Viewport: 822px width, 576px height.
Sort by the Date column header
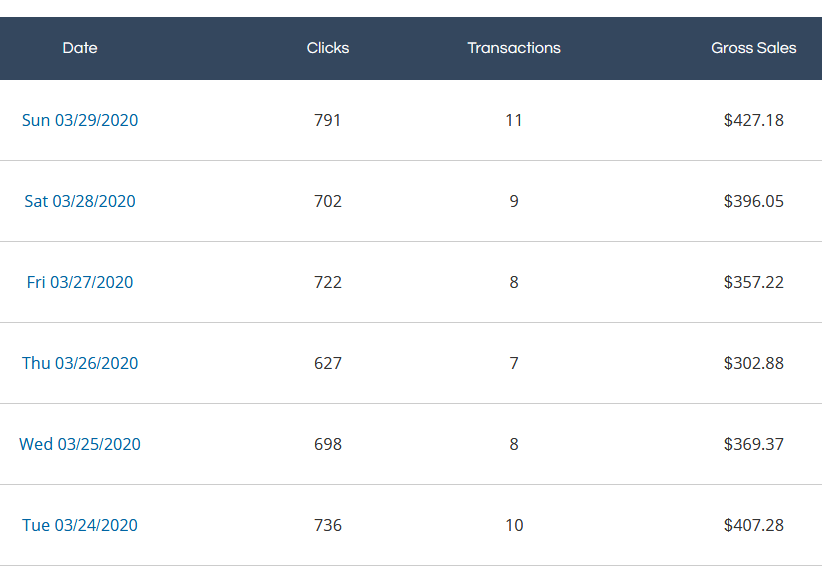pos(80,48)
